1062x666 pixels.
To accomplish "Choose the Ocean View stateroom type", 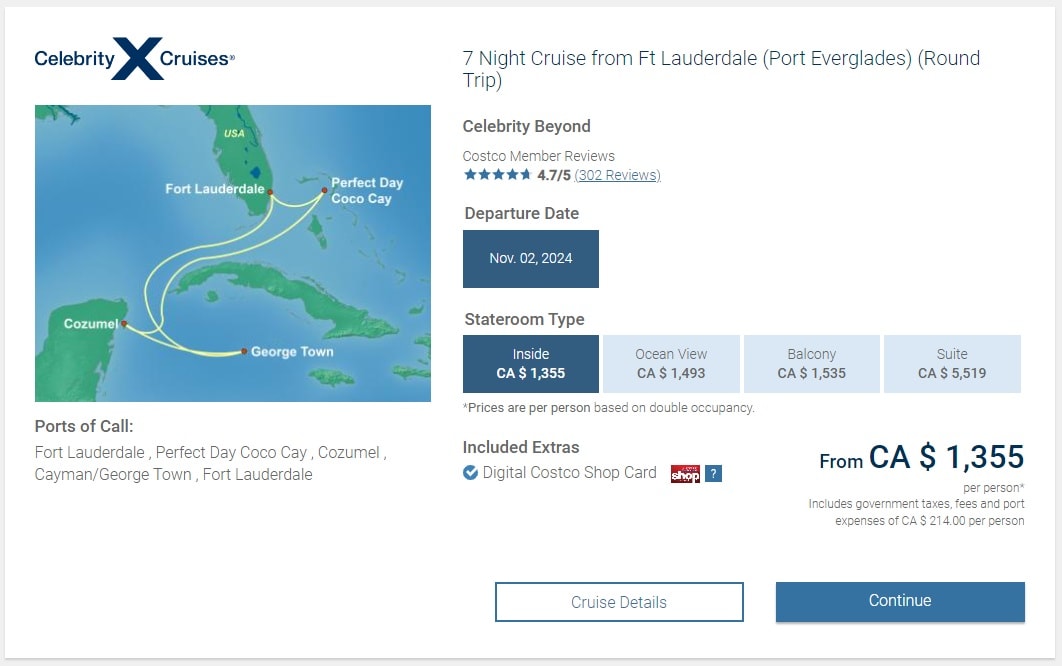I will [x=671, y=364].
